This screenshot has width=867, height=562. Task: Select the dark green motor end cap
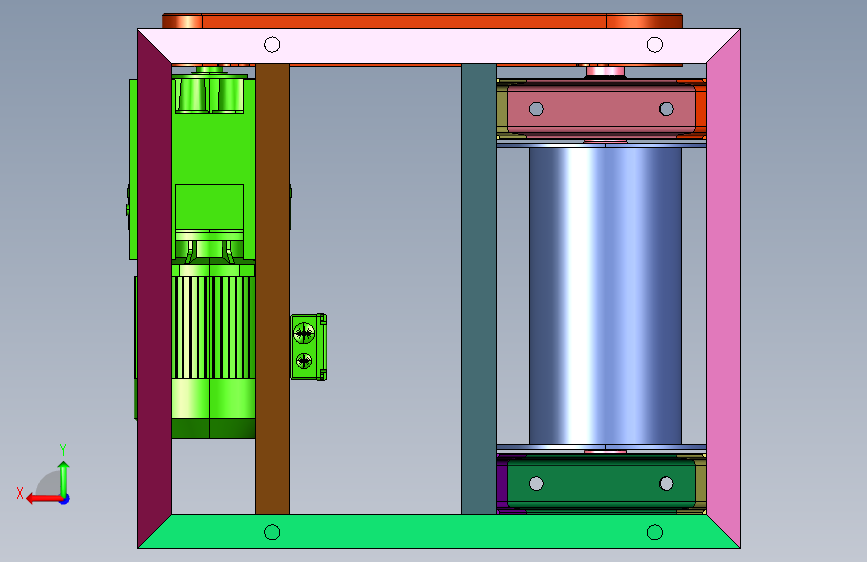(213, 429)
